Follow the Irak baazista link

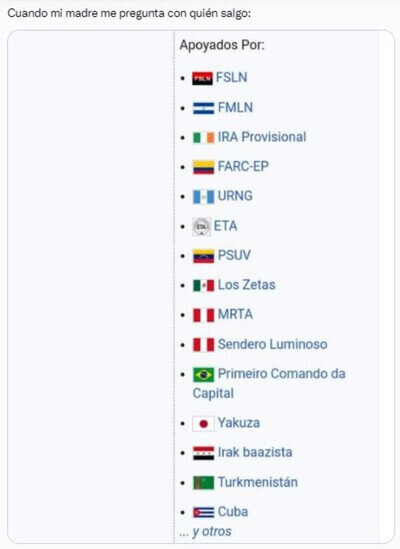[255, 452]
